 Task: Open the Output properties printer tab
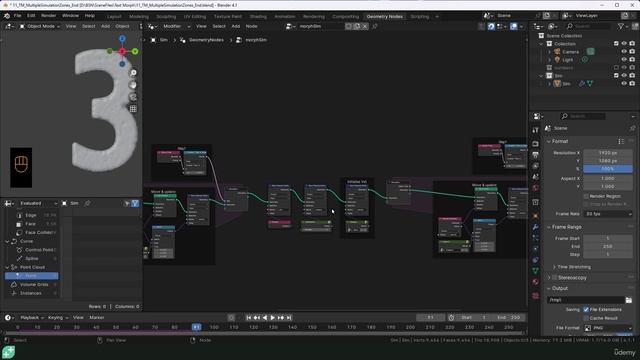tap(536, 155)
